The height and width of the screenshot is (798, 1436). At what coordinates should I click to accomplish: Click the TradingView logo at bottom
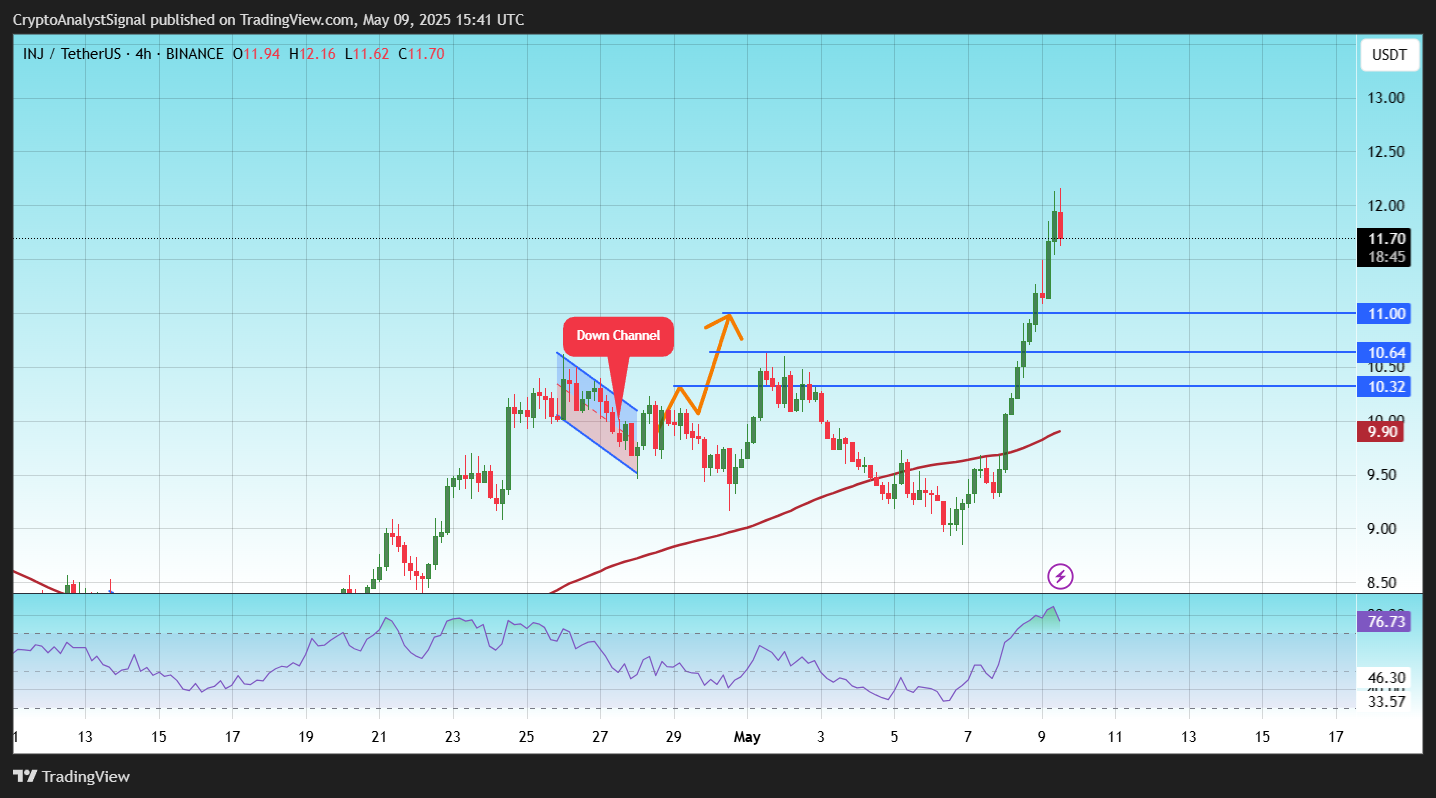71,776
